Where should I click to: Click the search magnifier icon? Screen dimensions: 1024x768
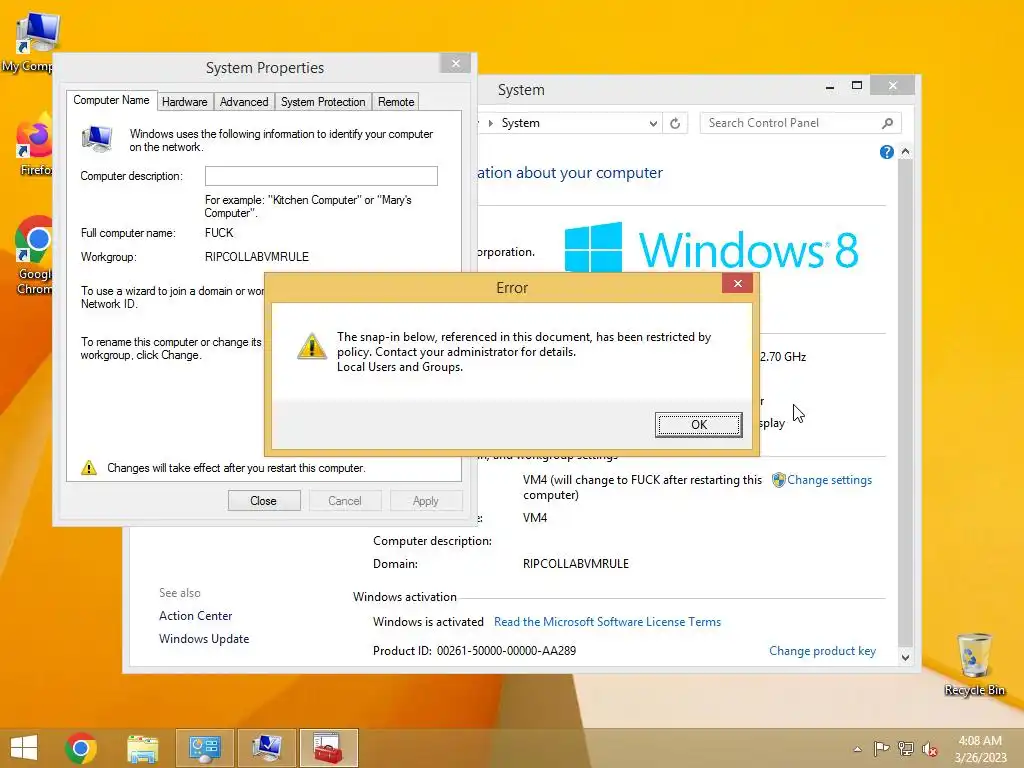(888, 123)
